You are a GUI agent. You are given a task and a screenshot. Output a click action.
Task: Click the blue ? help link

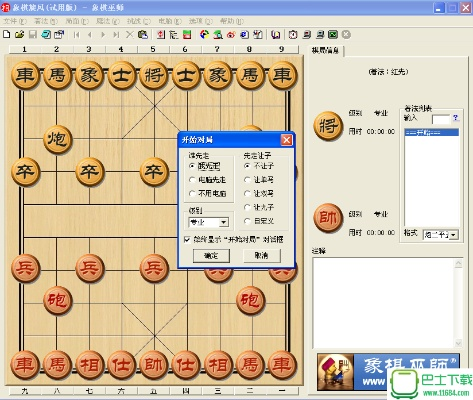pos(456,118)
